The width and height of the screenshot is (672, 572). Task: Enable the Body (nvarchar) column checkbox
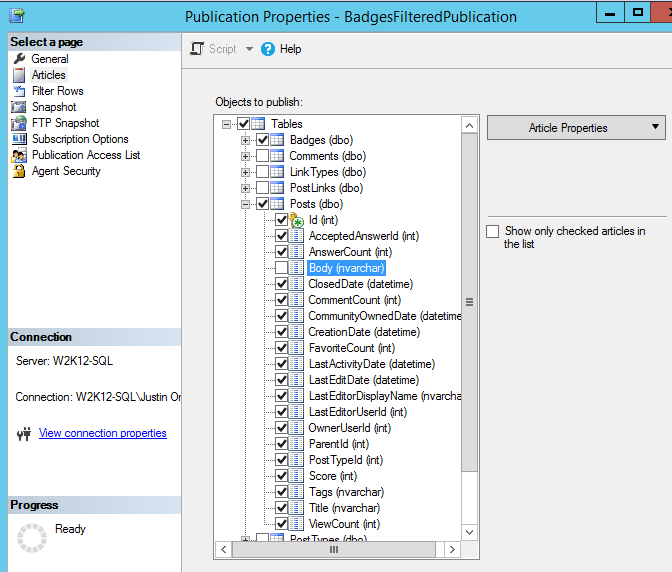coord(282,268)
